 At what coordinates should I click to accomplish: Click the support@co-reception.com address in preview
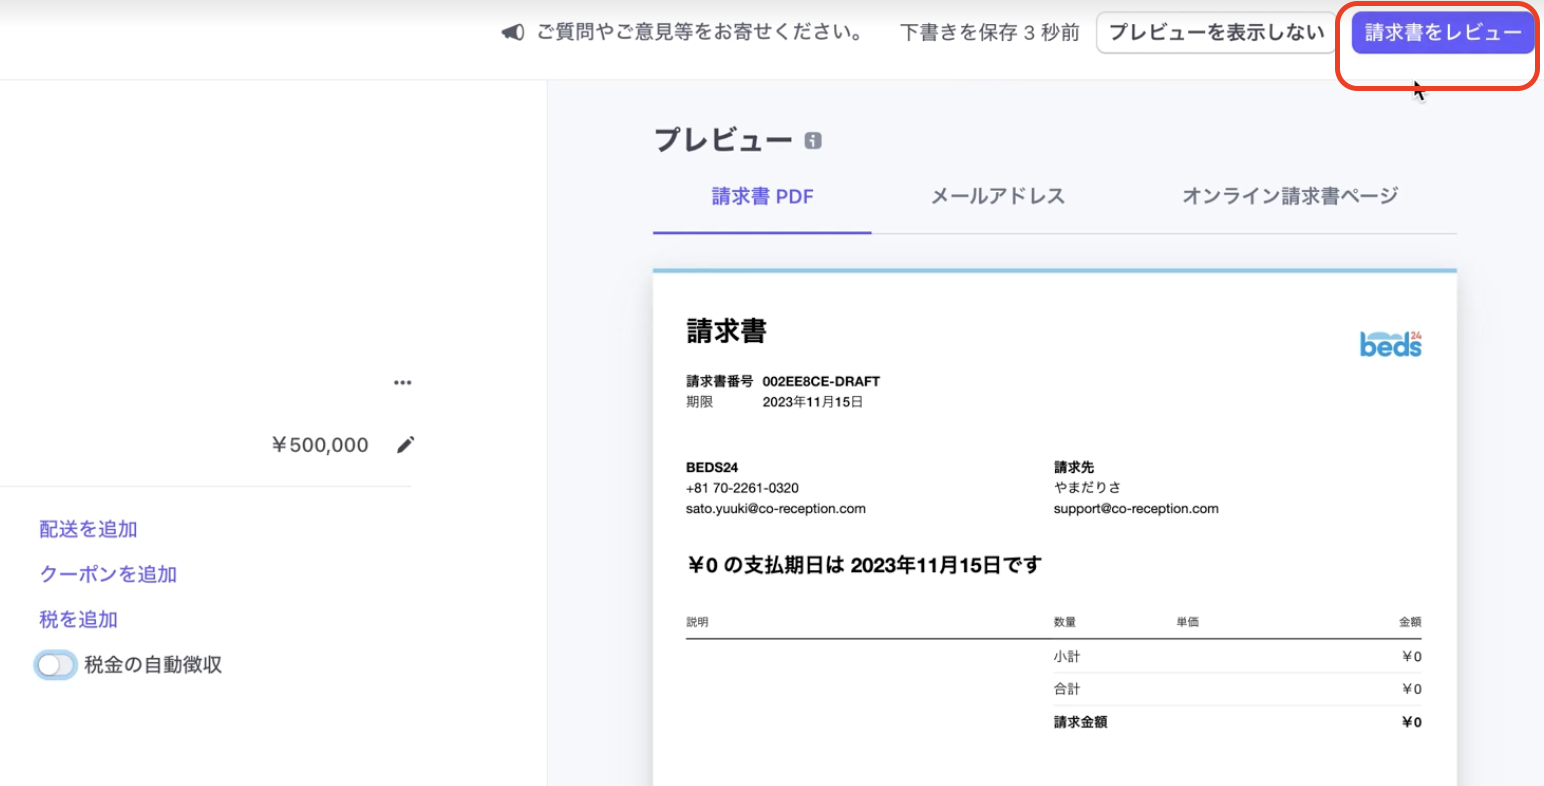click(x=1135, y=509)
